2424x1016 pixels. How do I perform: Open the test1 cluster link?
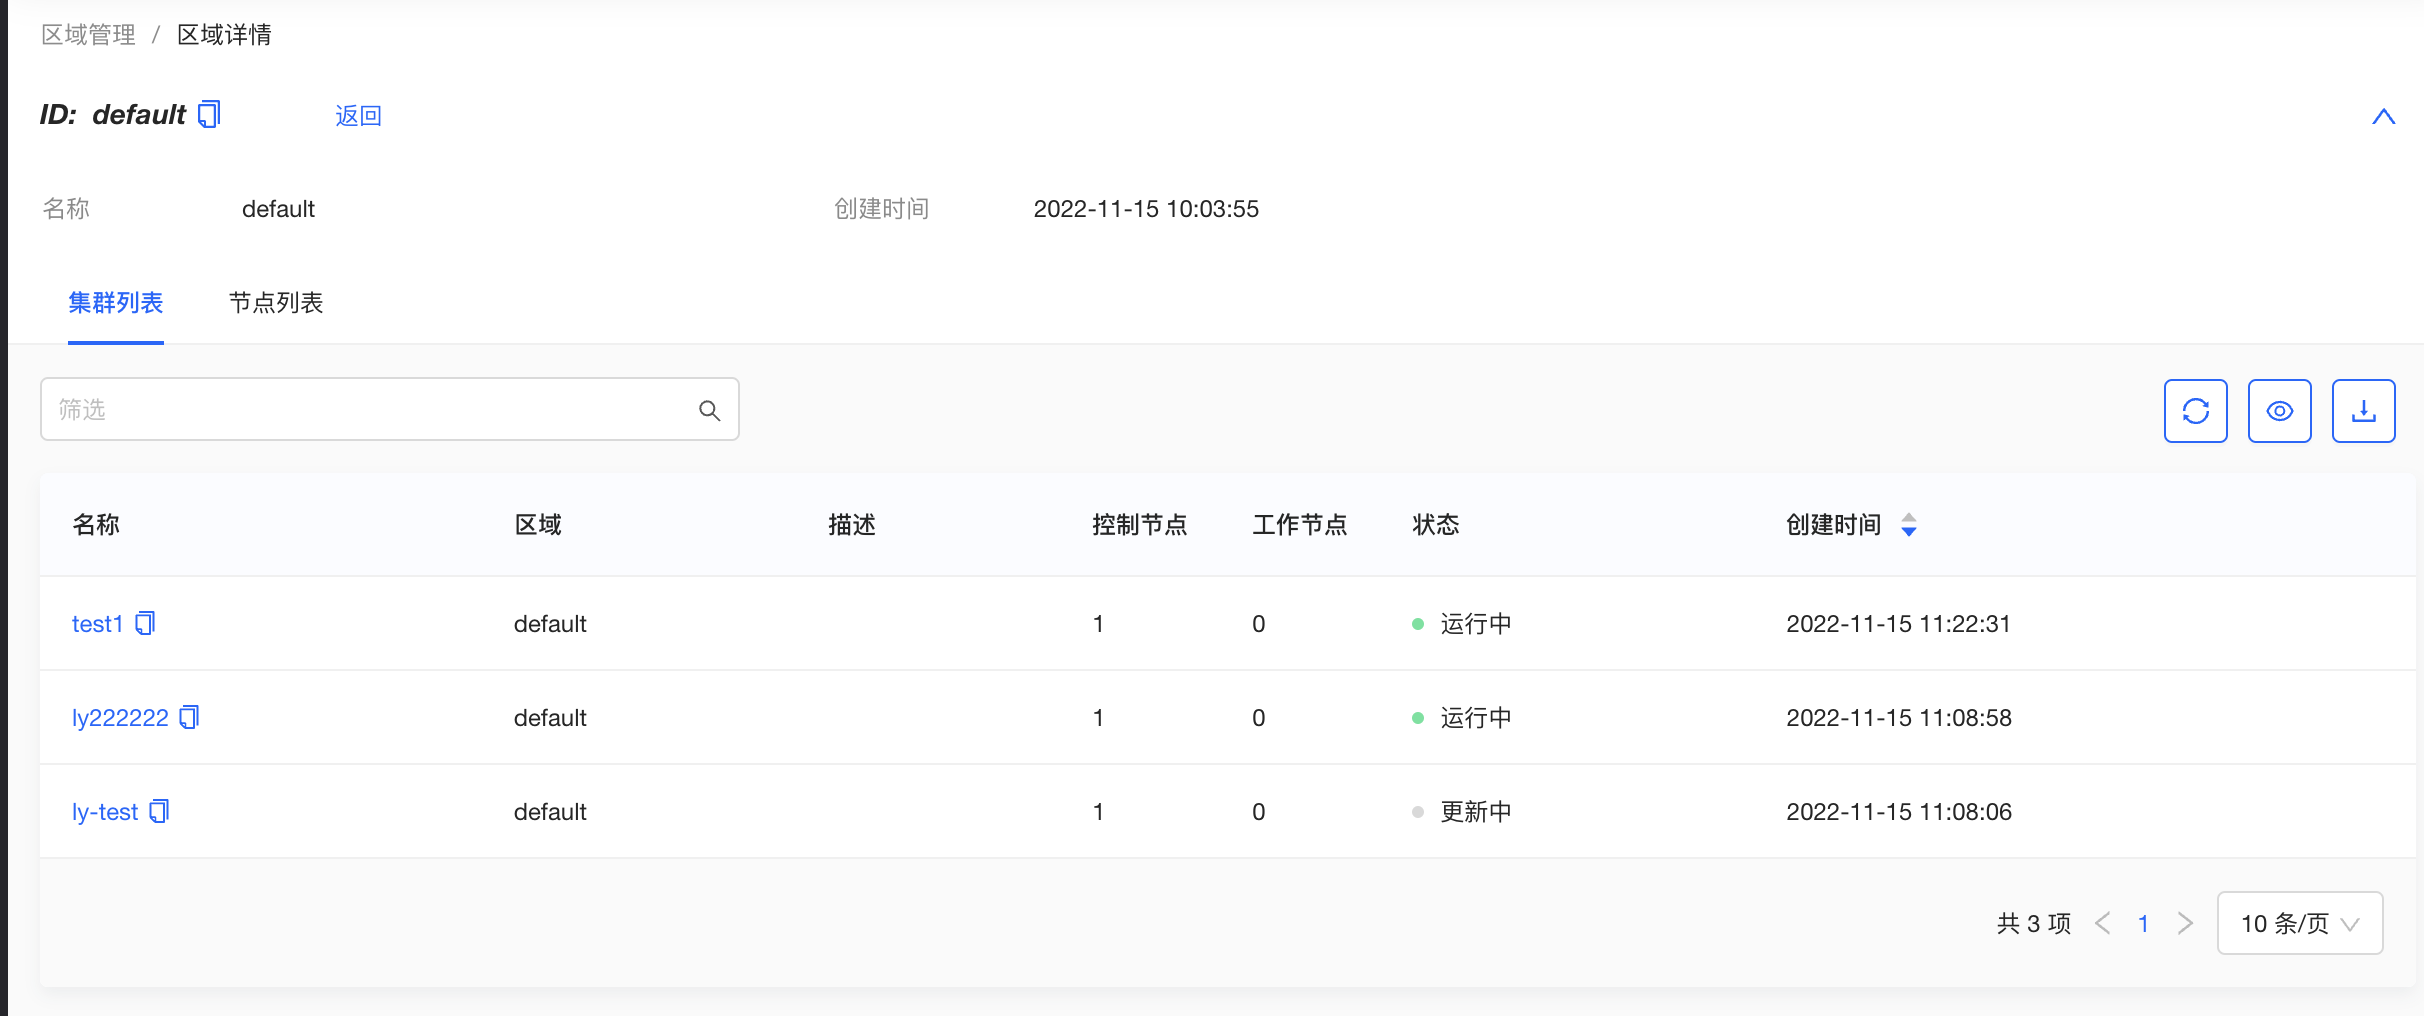tap(97, 624)
